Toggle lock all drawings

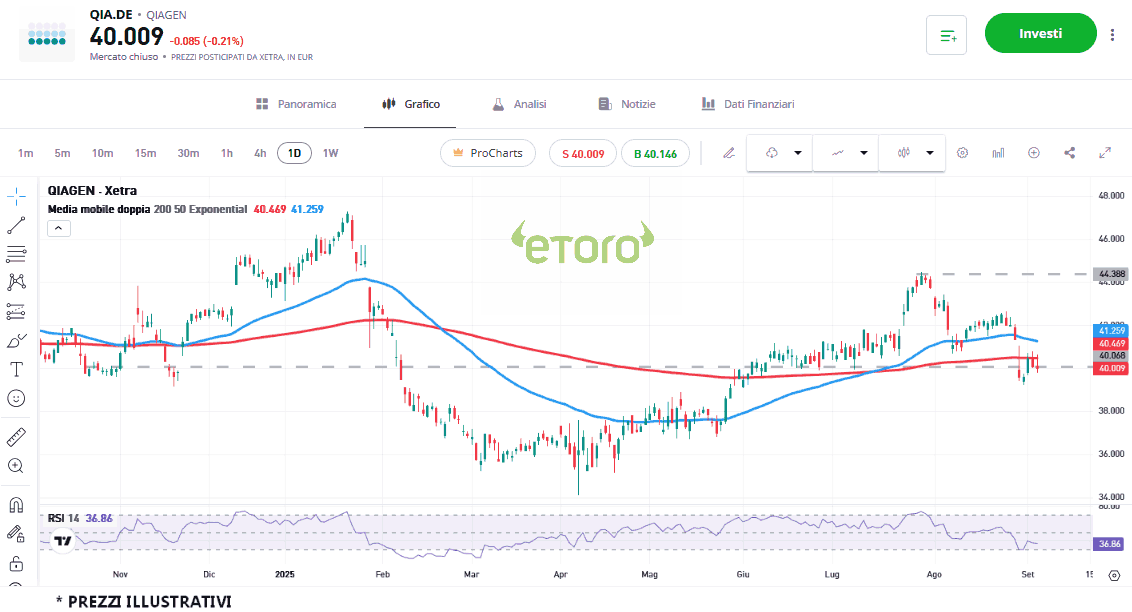(x=16, y=563)
